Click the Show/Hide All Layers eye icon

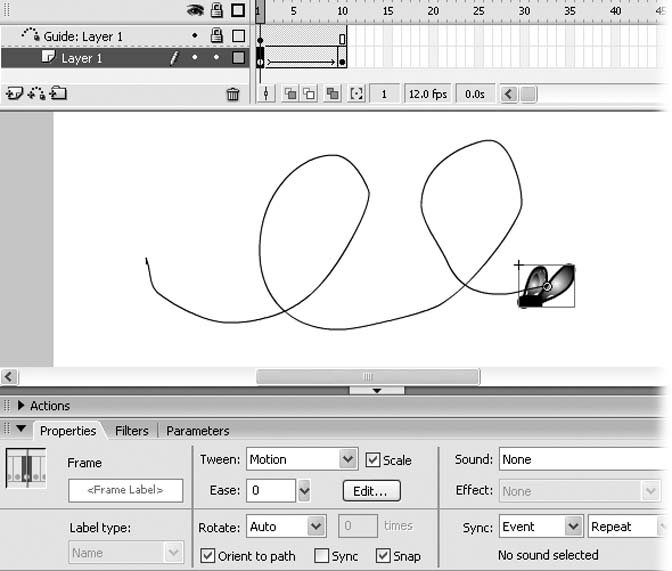click(195, 11)
